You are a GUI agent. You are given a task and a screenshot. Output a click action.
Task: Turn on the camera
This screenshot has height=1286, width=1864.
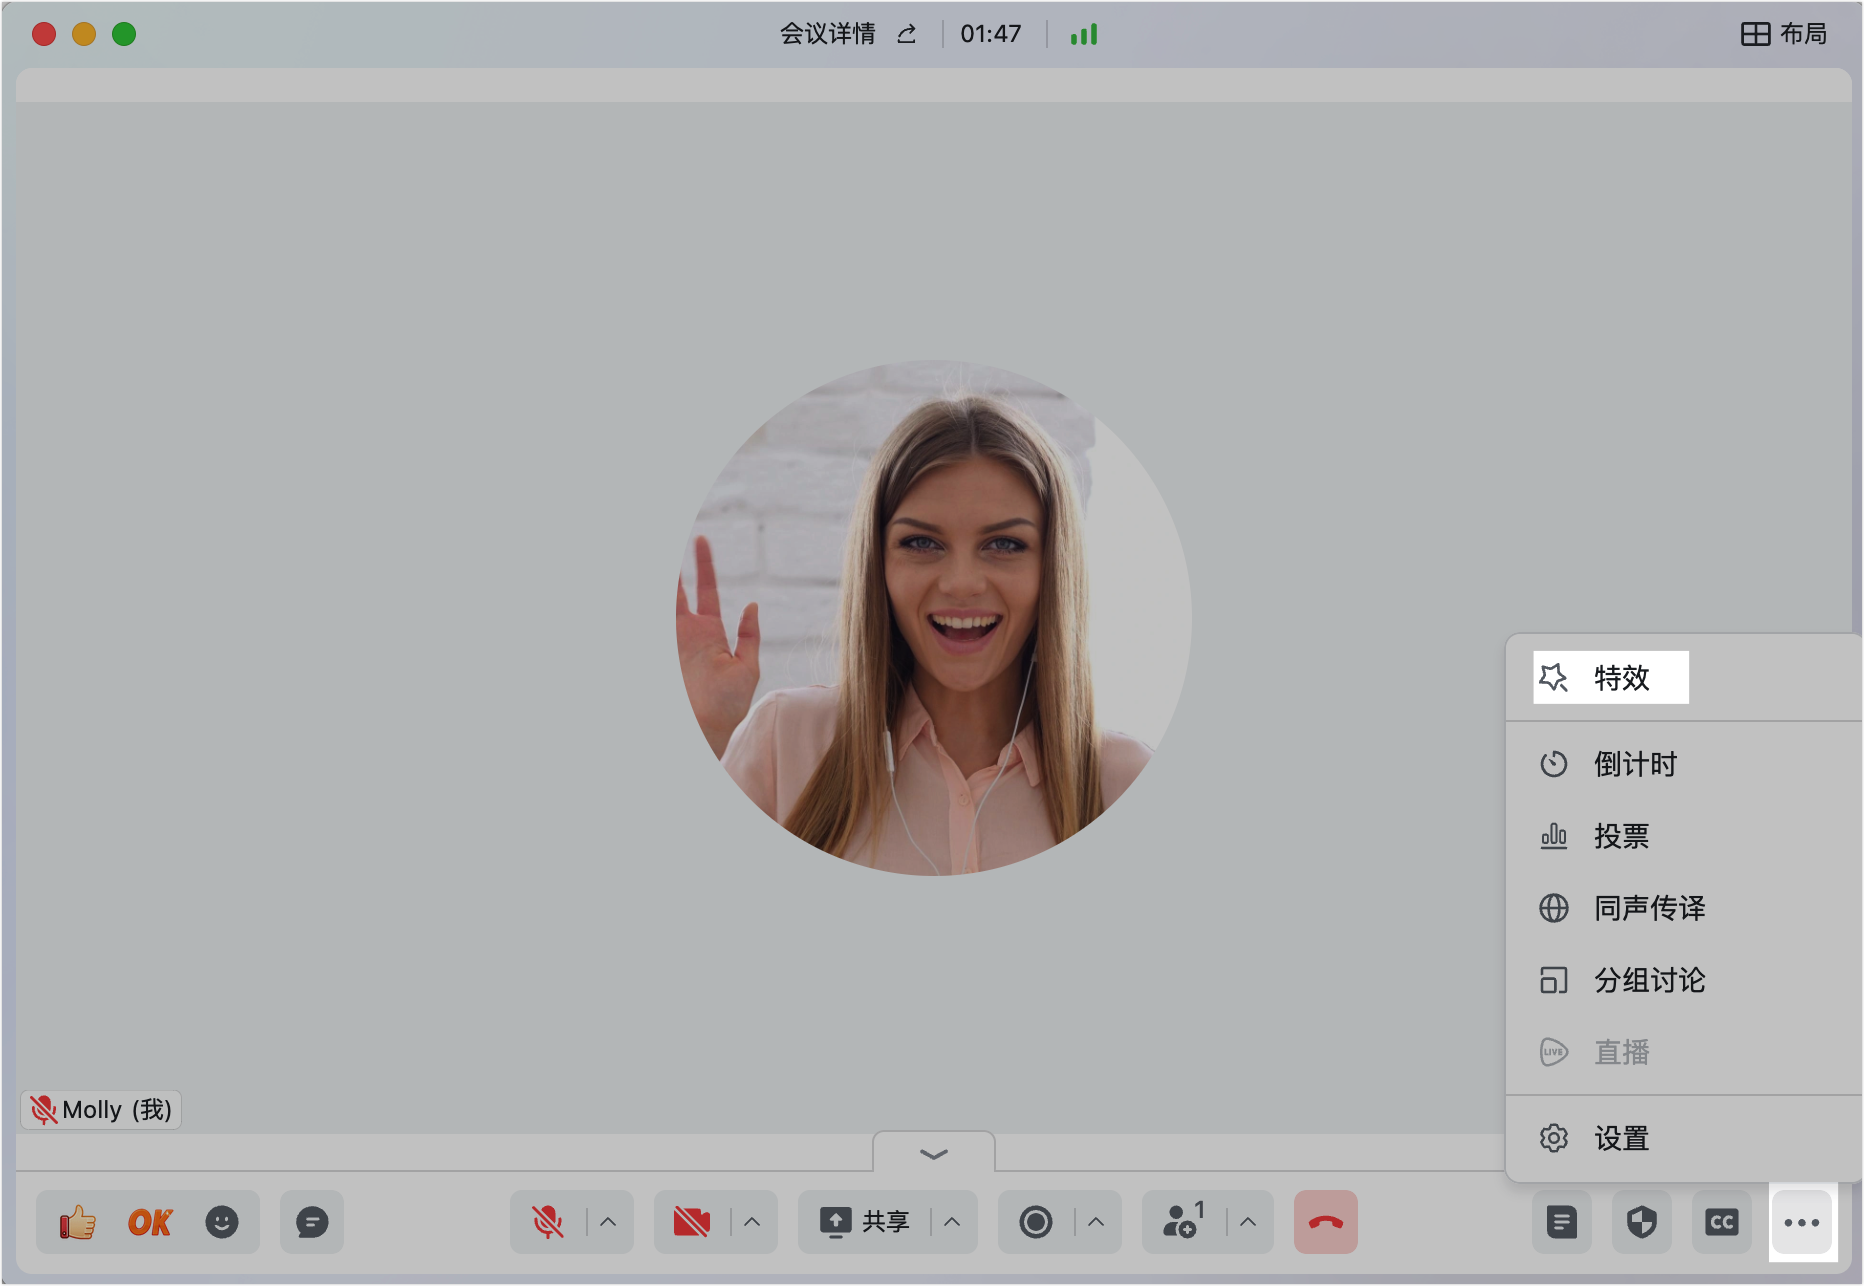(x=691, y=1222)
